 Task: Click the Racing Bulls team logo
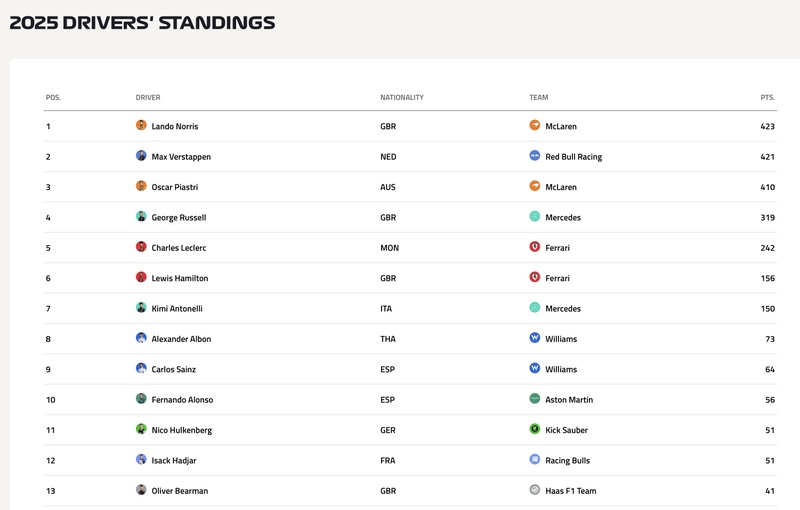click(x=535, y=460)
